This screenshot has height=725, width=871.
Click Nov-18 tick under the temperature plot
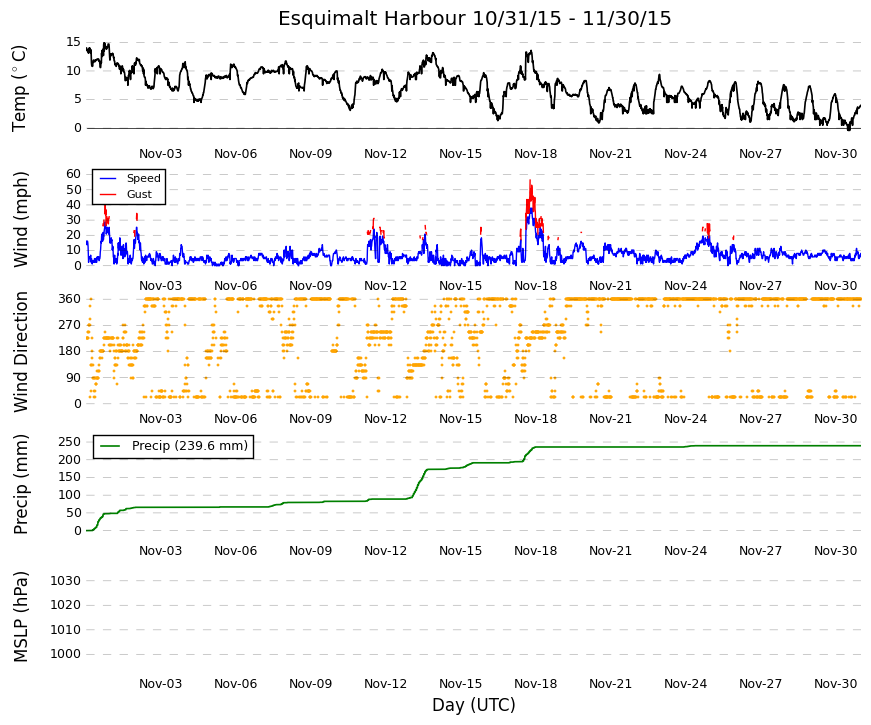point(535,154)
